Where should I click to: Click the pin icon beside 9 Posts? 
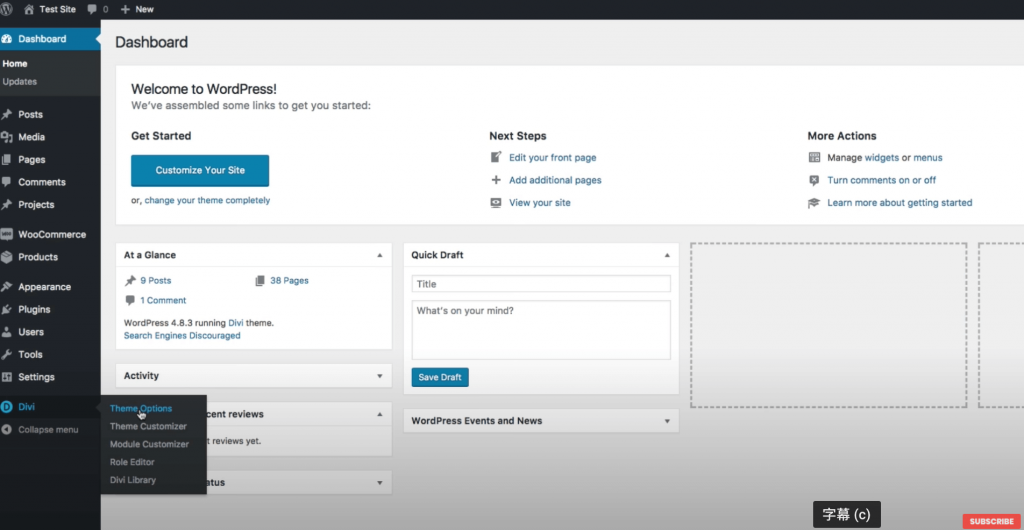131,281
